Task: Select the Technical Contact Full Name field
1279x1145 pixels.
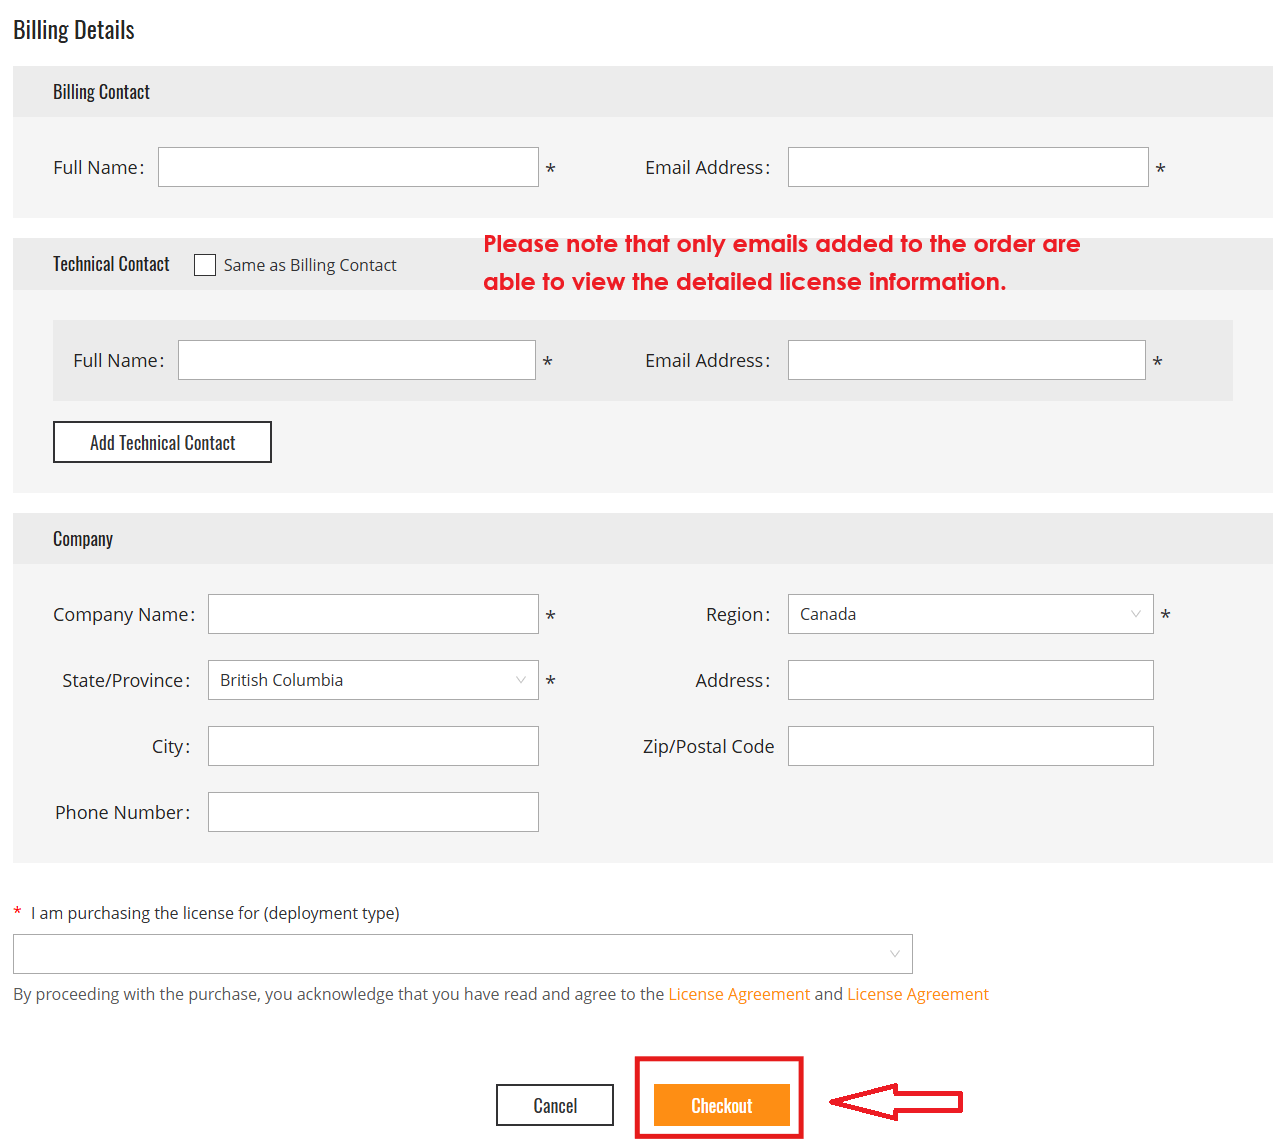Action: point(356,359)
